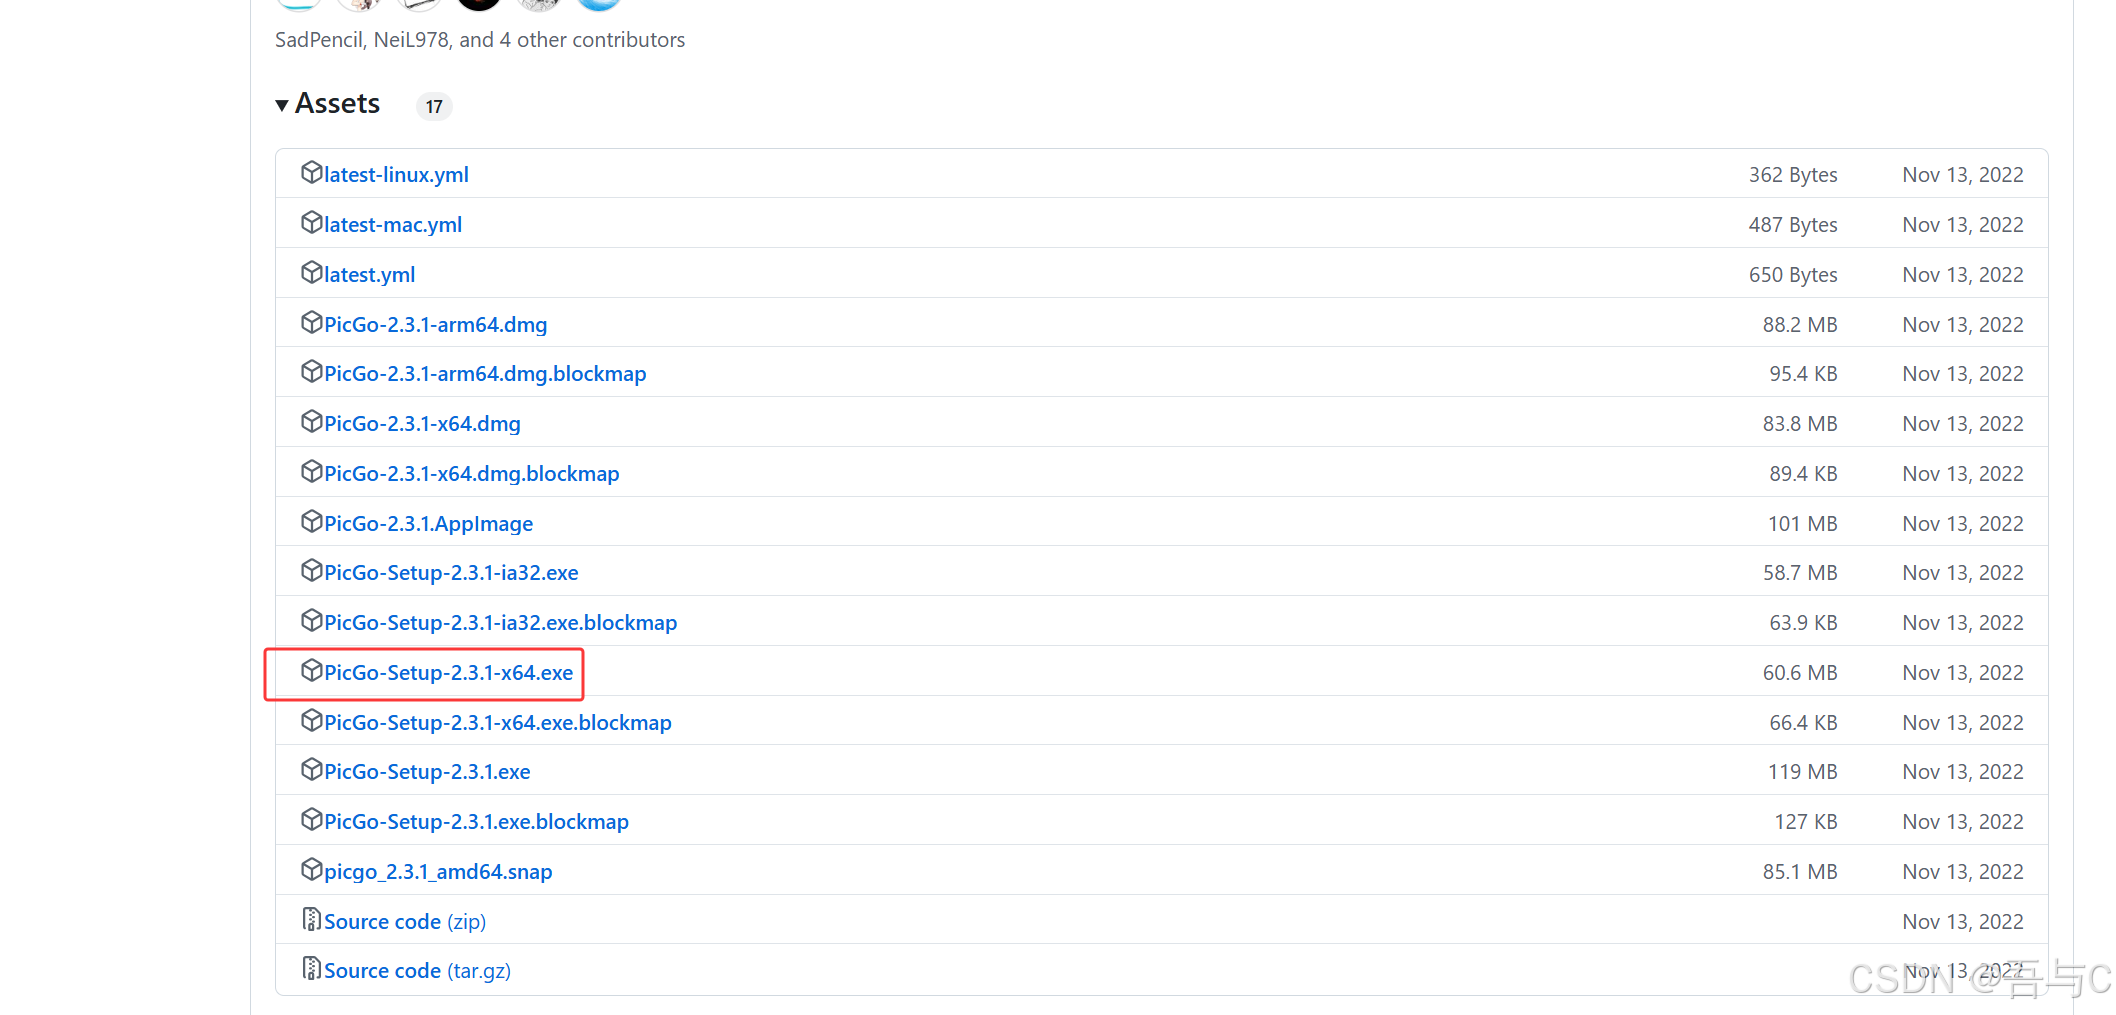Click package icon beside PicGo-Setup-2.3.1.exe
Screen dimensions: 2116x1015
[x=311, y=770]
